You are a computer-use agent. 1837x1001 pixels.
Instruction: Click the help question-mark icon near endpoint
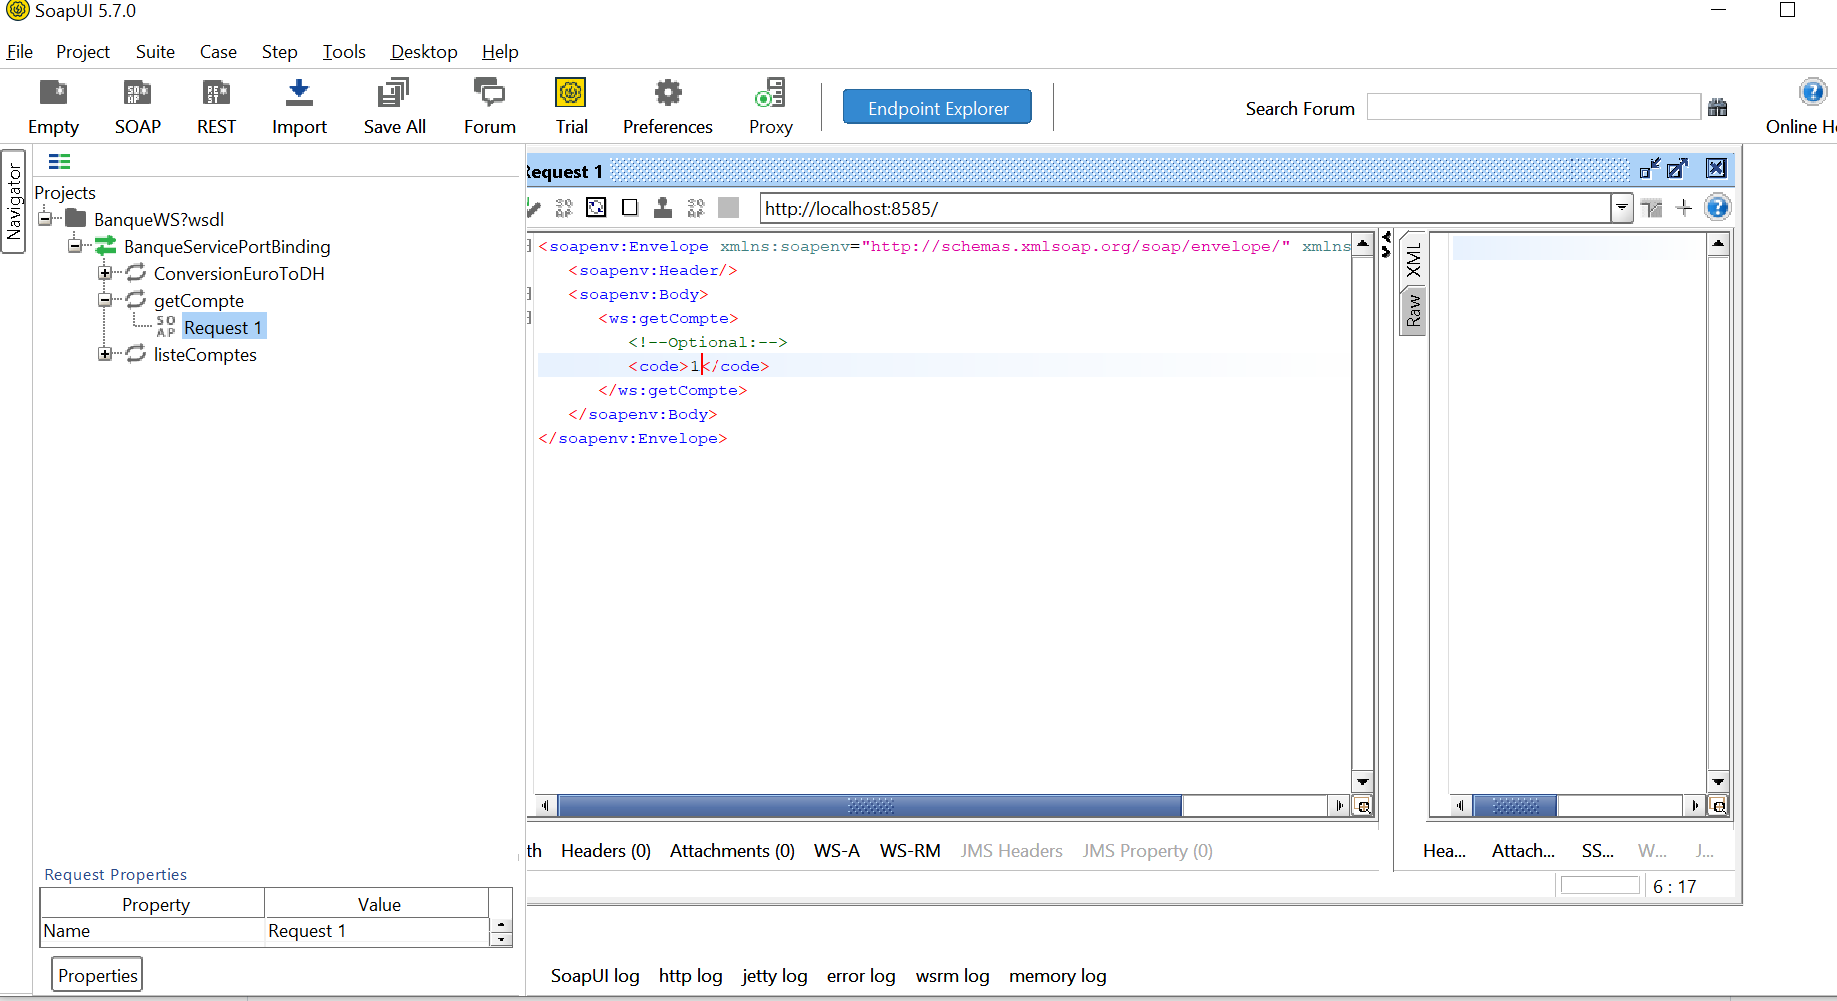click(x=1717, y=208)
